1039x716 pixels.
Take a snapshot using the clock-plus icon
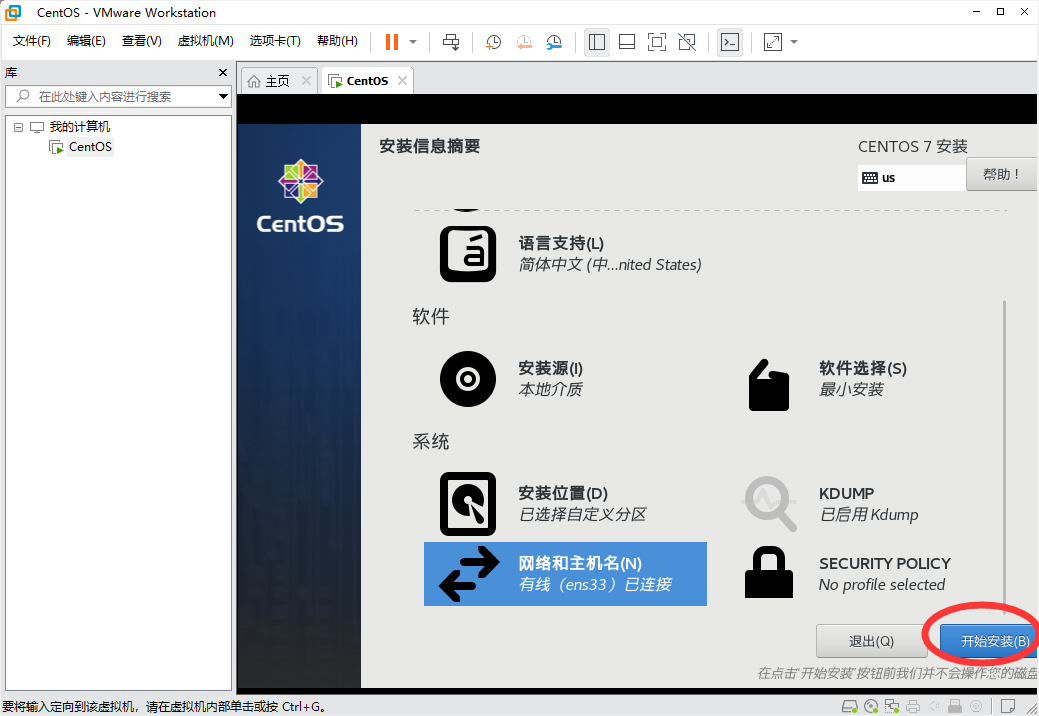point(493,42)
